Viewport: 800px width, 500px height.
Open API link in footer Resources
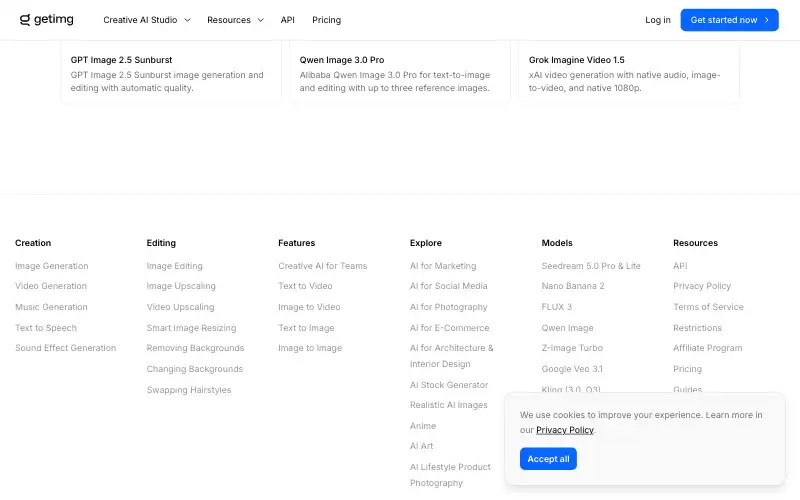click(x=680, y=266)
